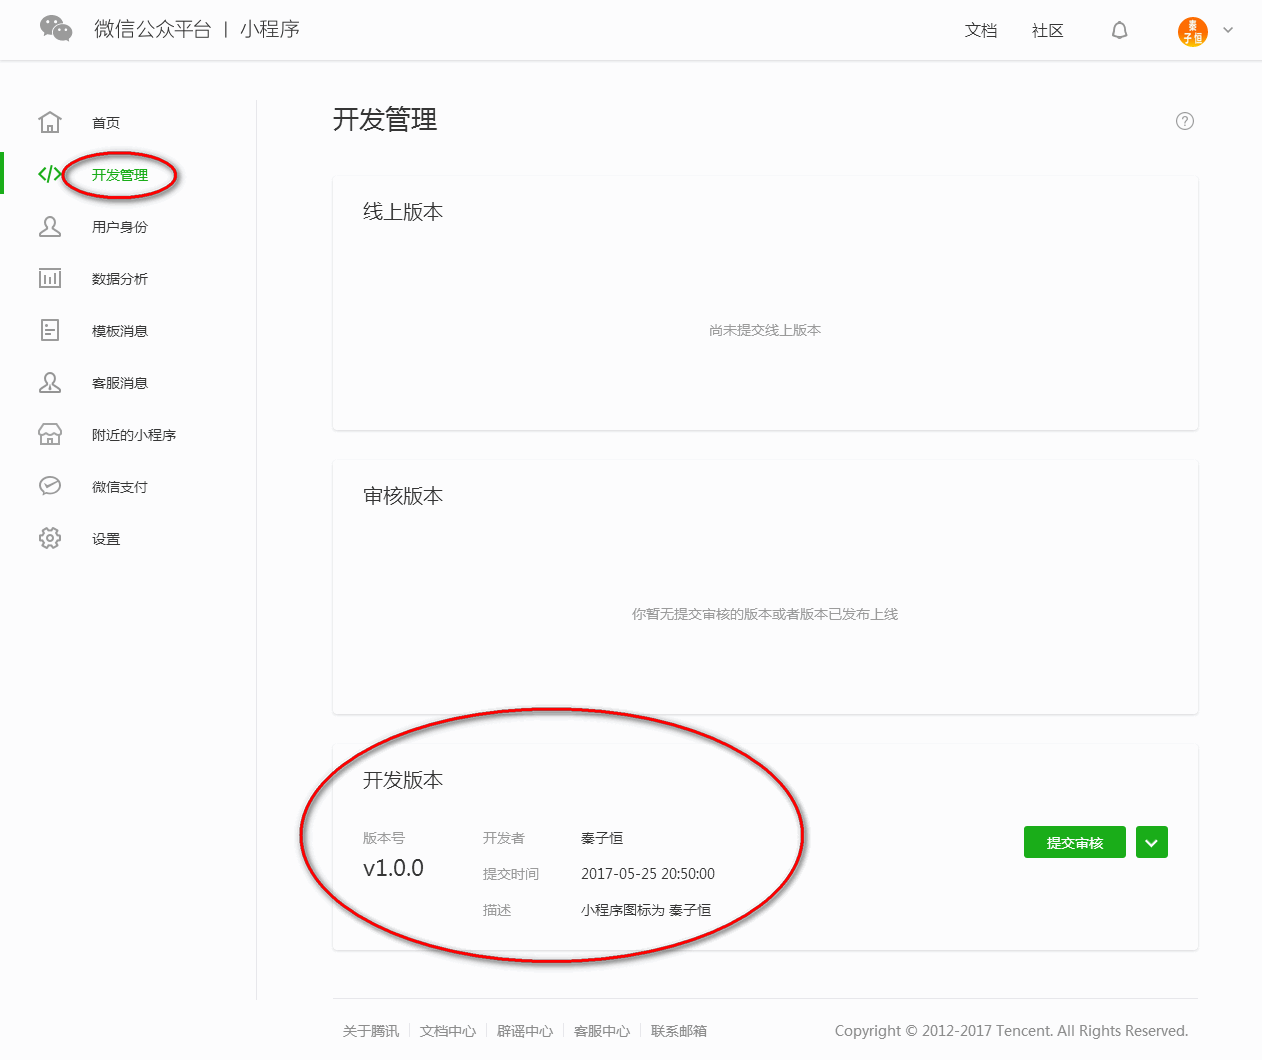Click the help question mark icon

1185,121
